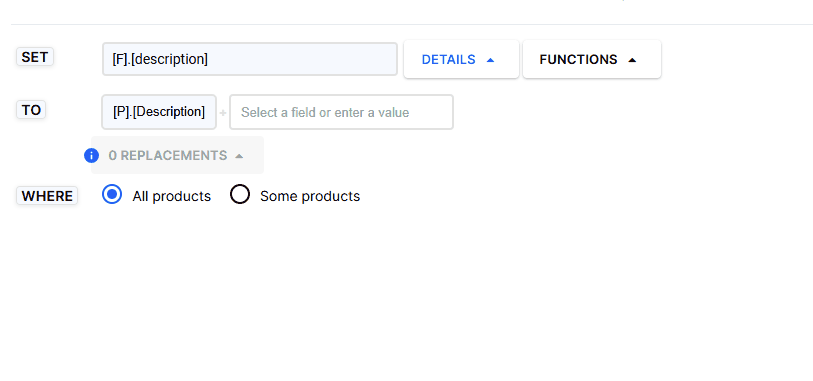813x381 pixels.
Task: Focus the 'Select a field or enter a value' box
Action: tap(342, 112)
